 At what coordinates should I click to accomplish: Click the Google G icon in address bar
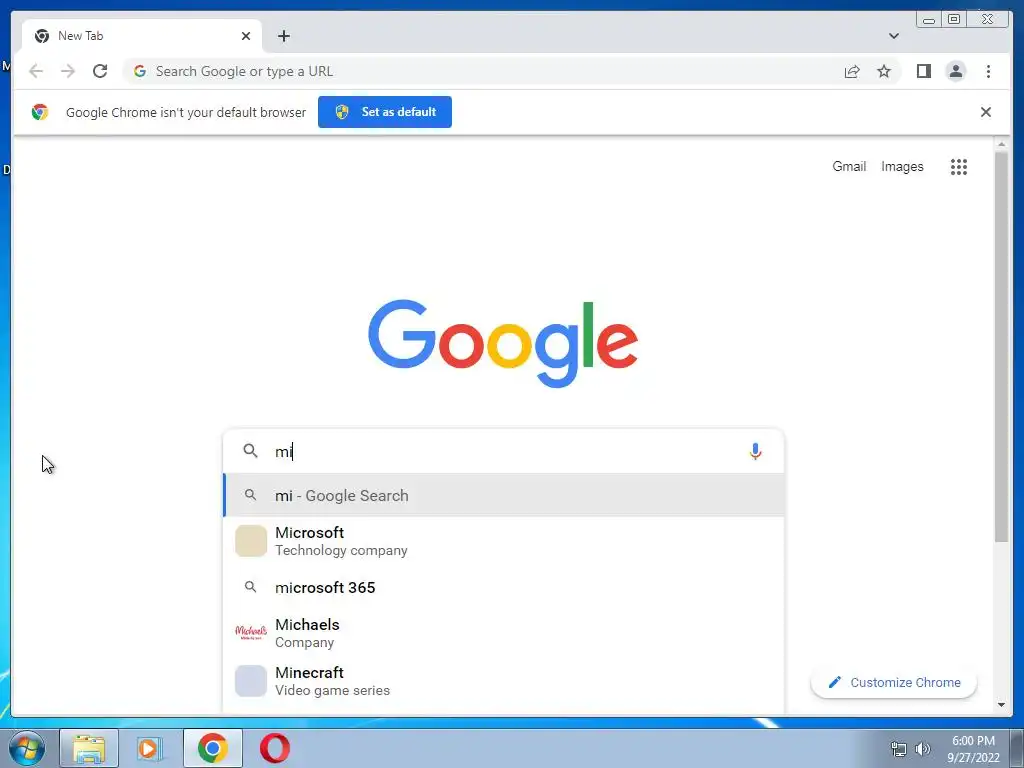click(139, 71)
